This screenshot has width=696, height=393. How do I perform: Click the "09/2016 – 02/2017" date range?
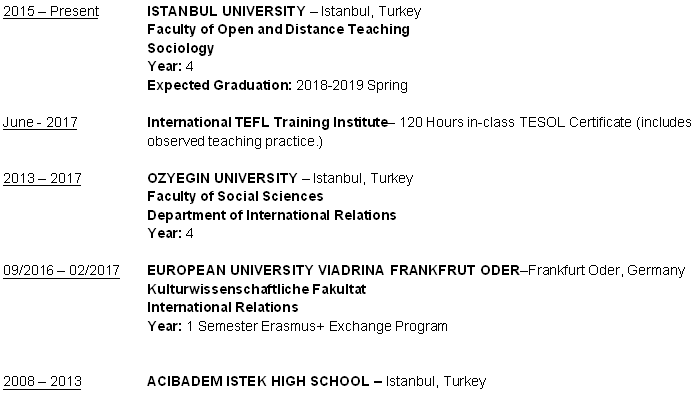61,270
